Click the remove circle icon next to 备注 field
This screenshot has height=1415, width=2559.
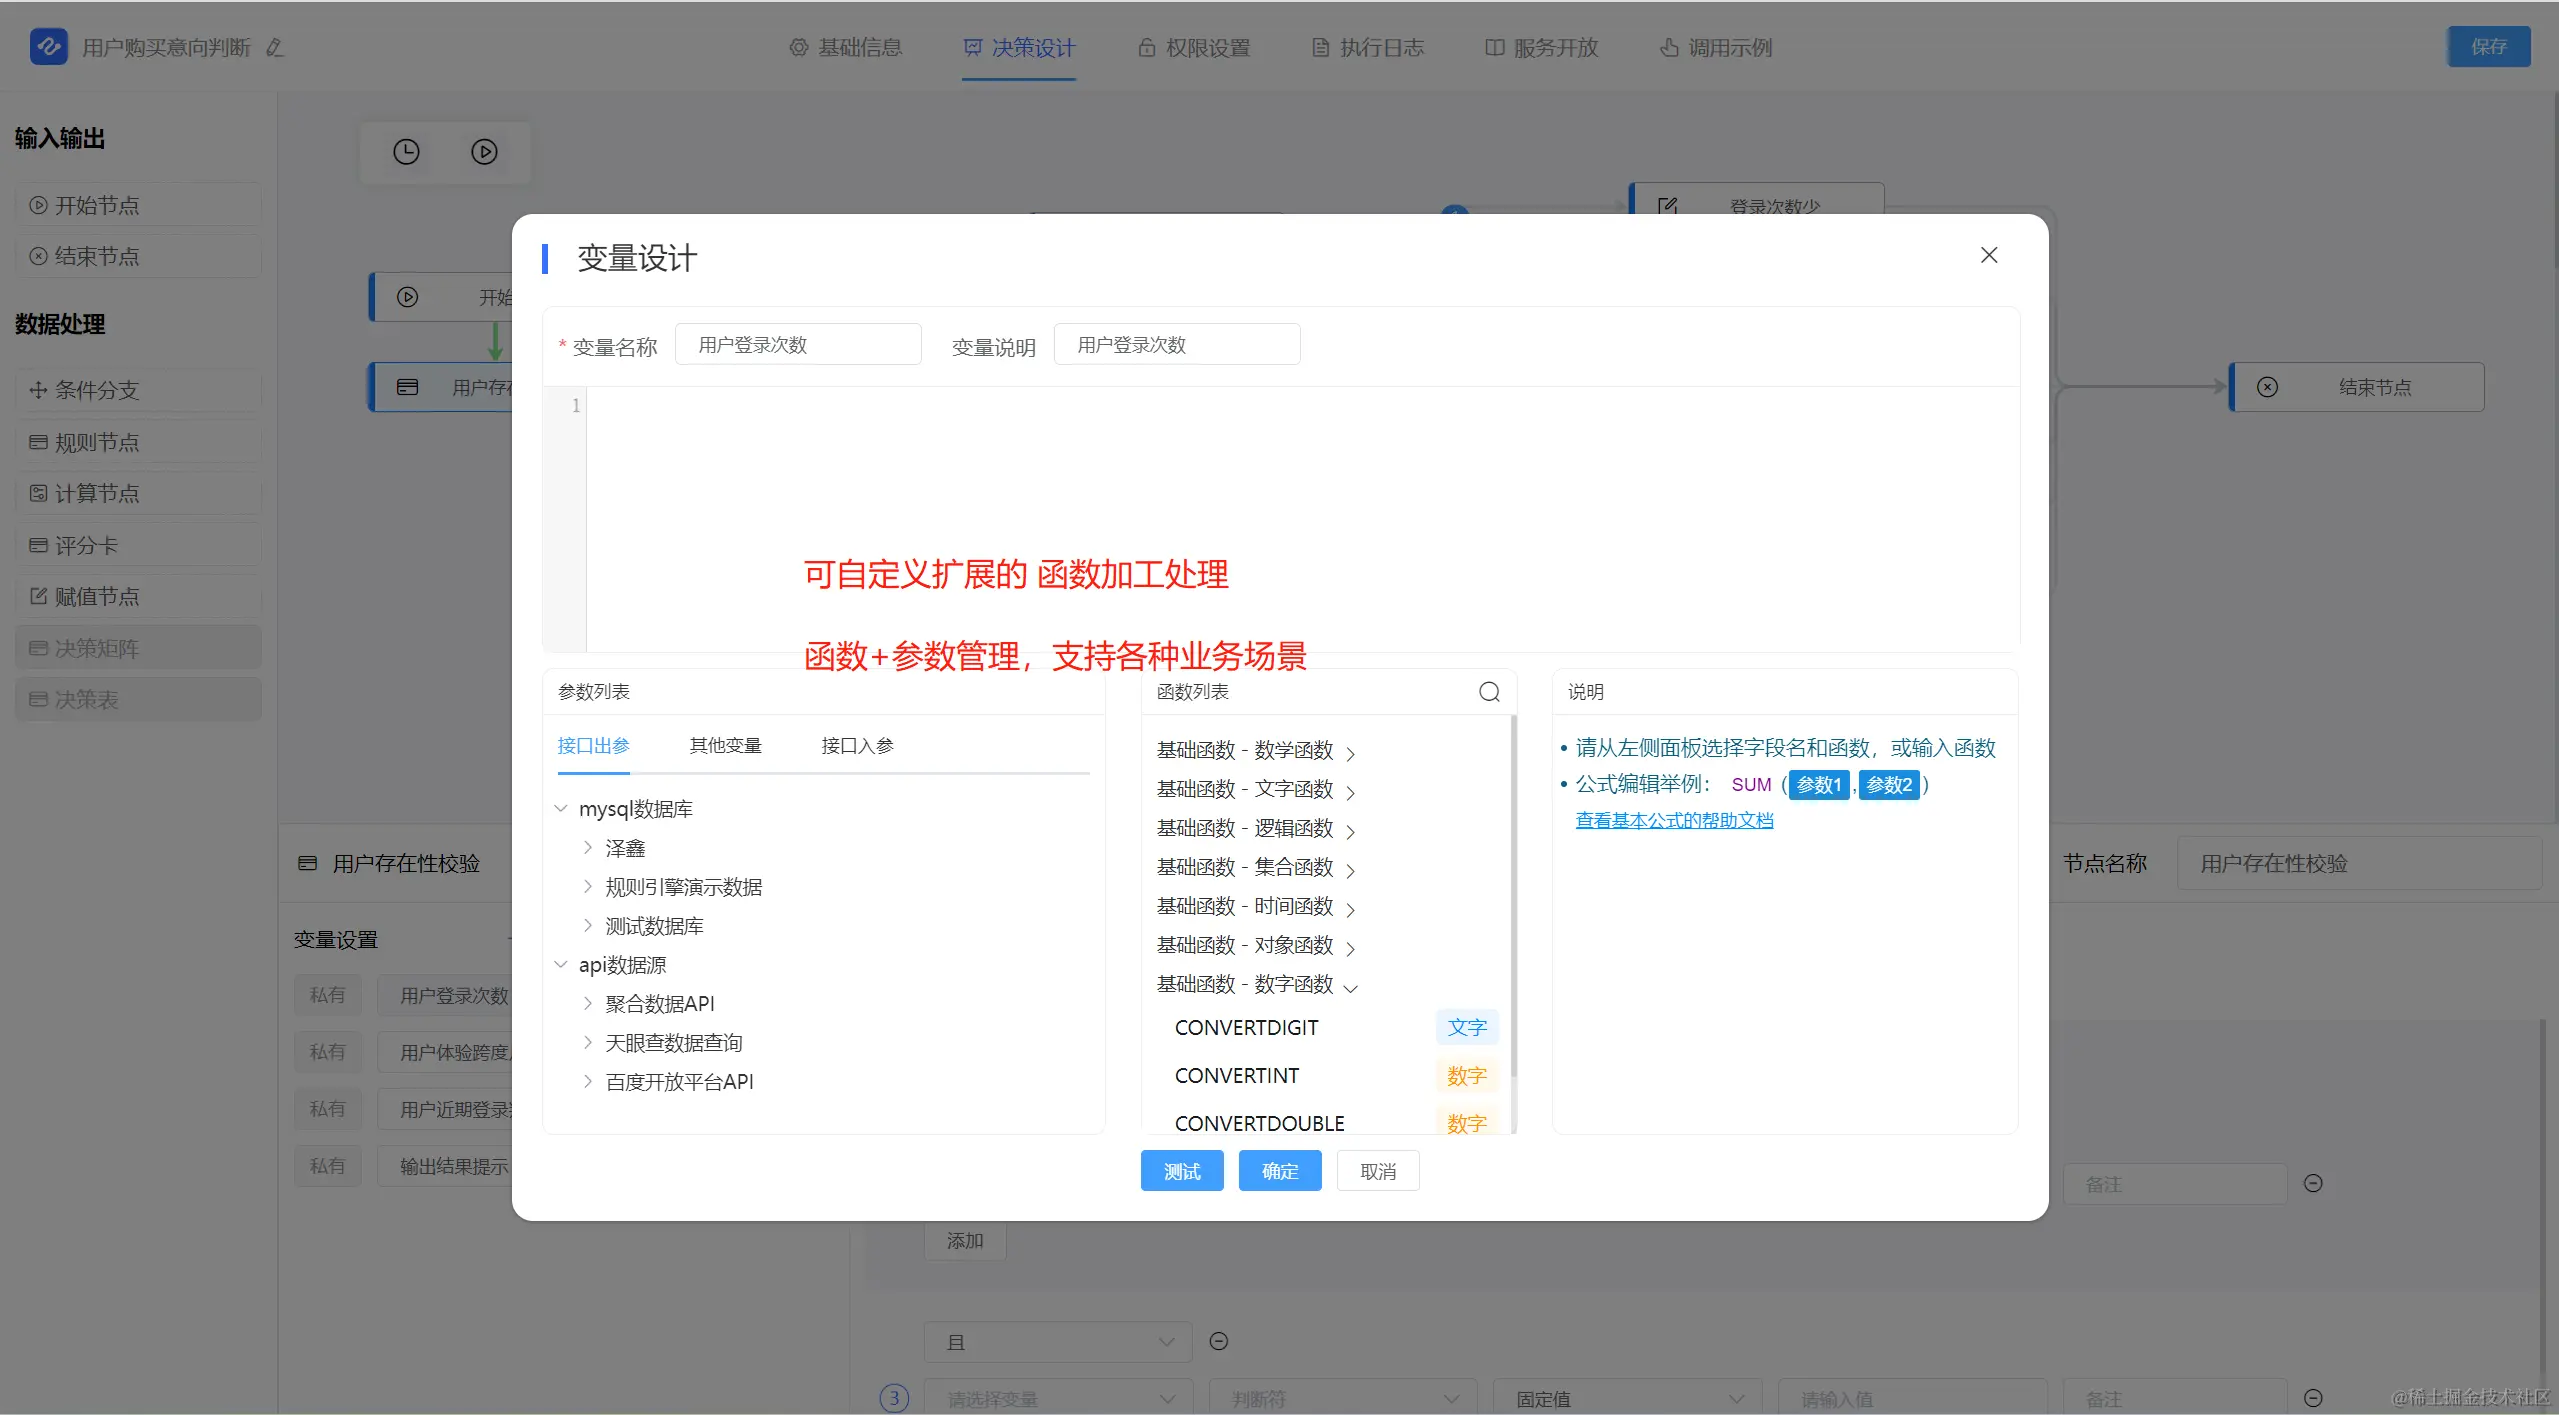click(x=2313, y=1184)
